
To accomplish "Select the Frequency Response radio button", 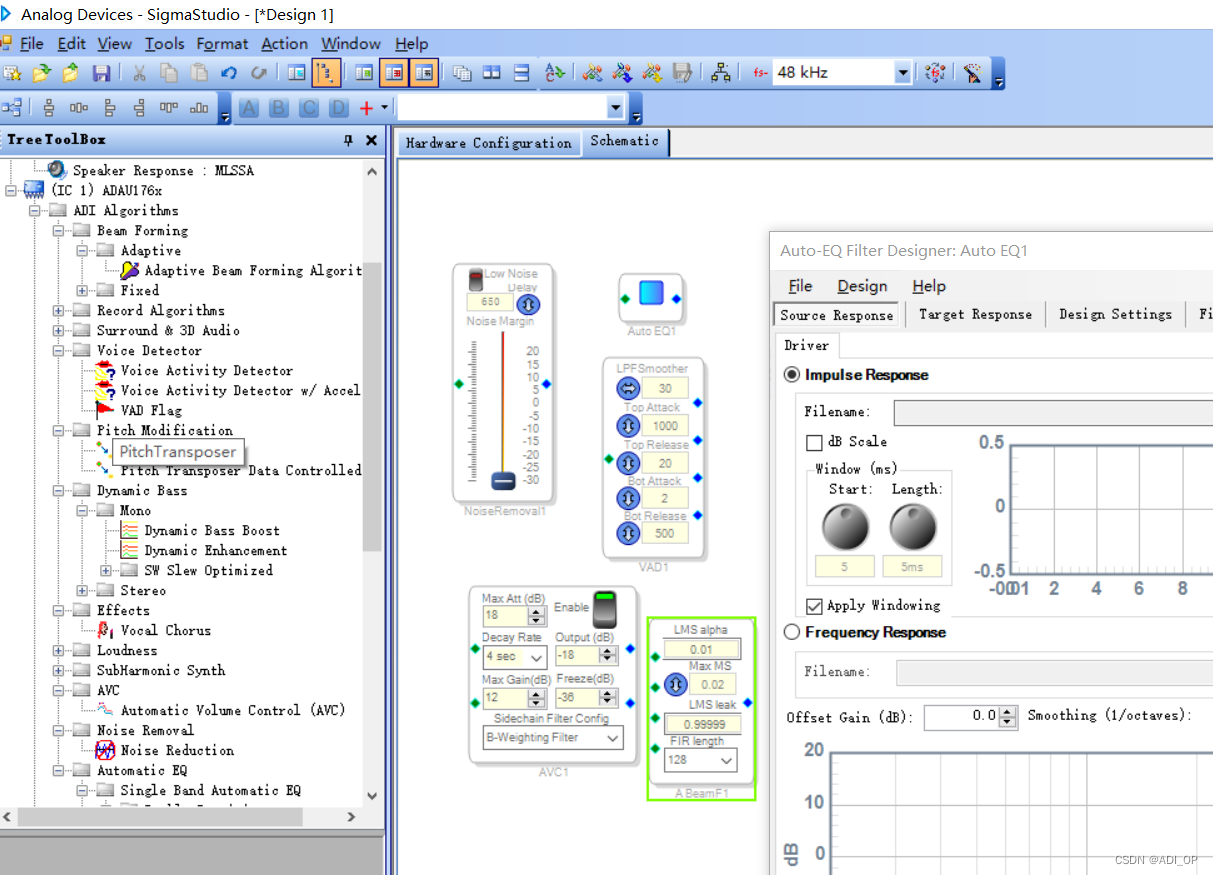I will pyautogui.click(x=791, y=631).
